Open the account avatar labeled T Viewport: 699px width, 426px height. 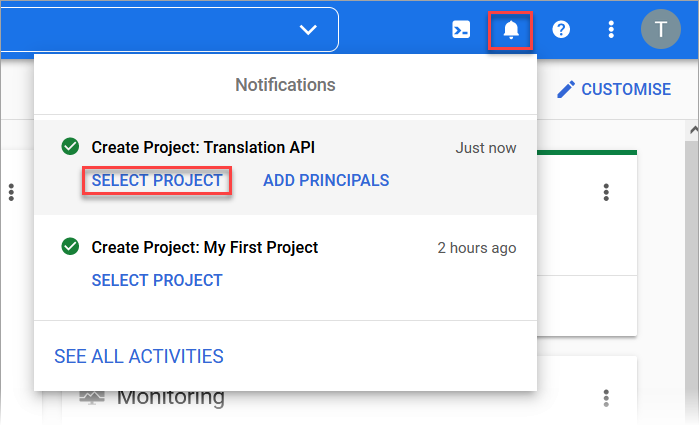click(x=661, y=29)
